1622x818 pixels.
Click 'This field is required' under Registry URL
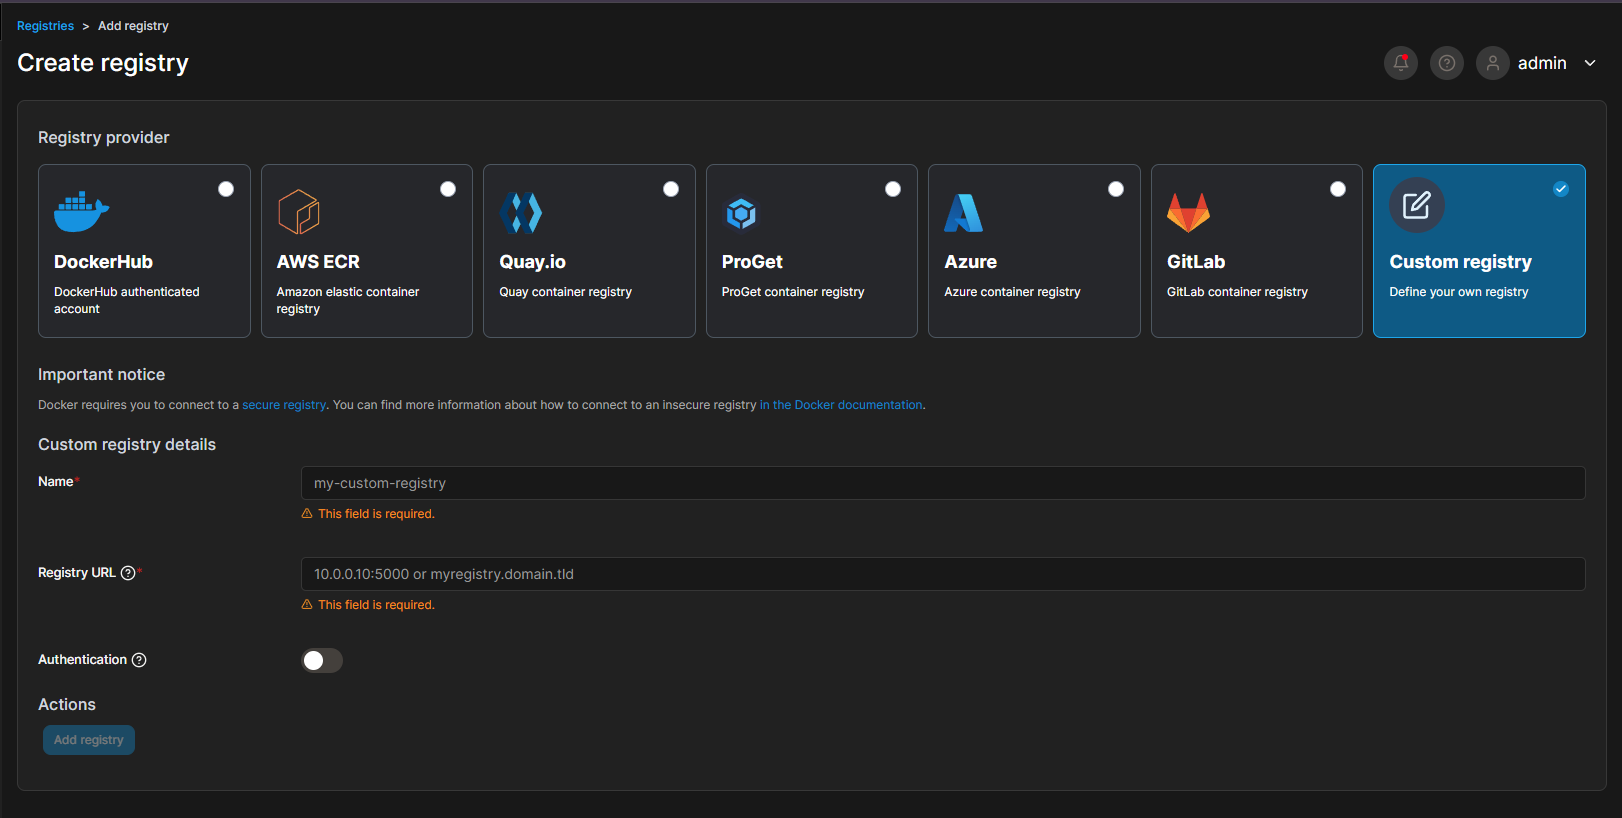click(x=376, y=605)
